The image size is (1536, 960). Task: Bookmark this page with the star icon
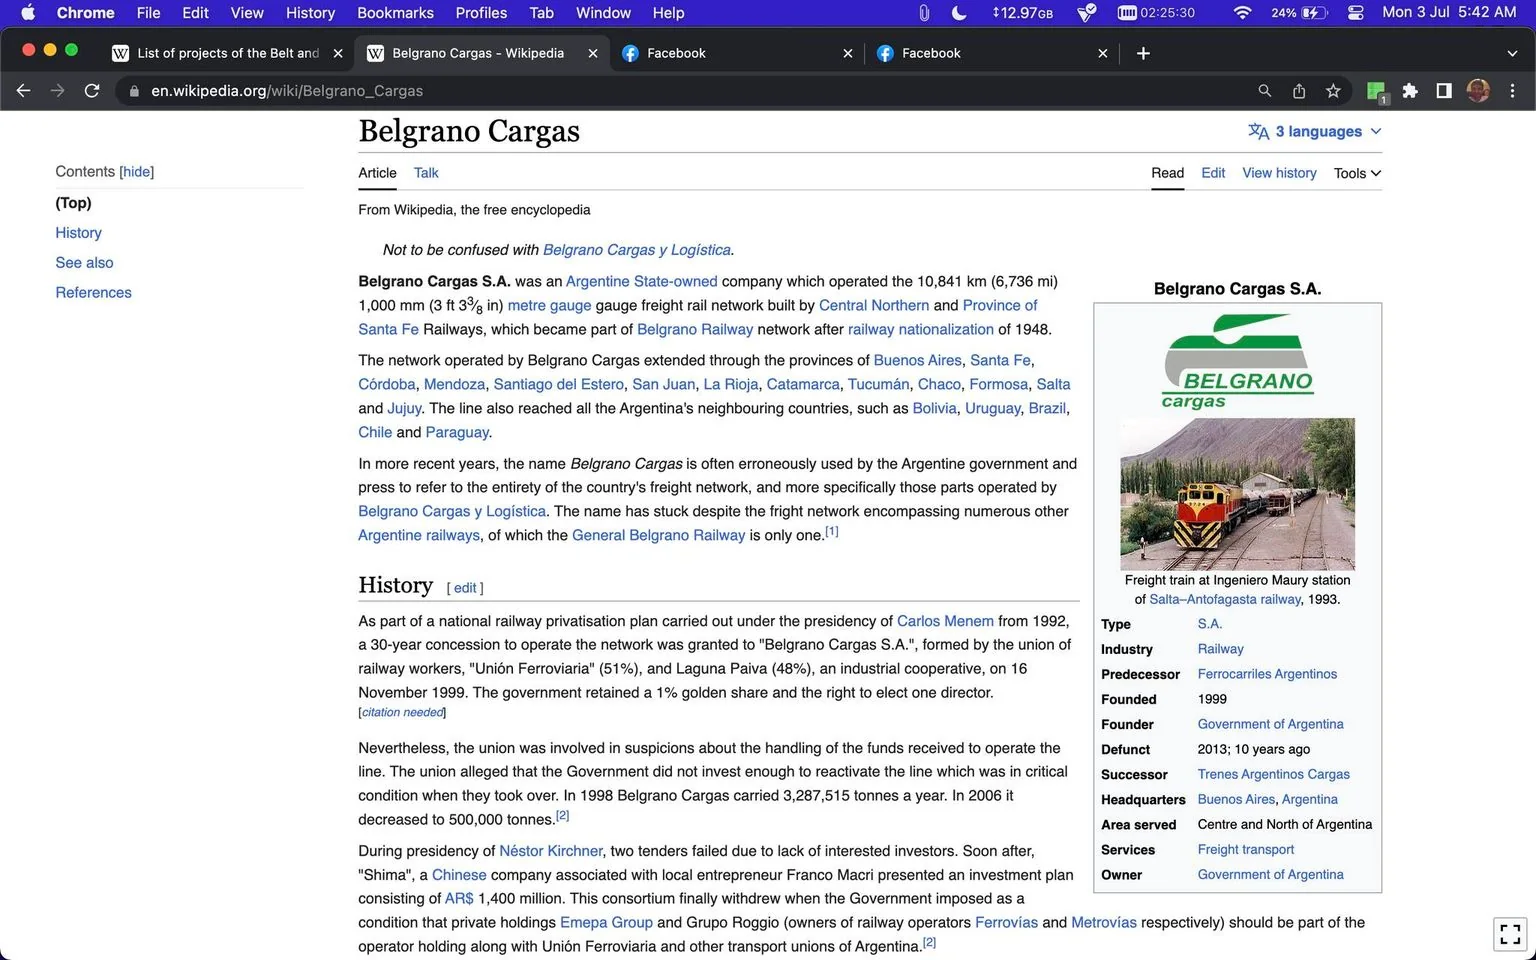pos(1333,91)
